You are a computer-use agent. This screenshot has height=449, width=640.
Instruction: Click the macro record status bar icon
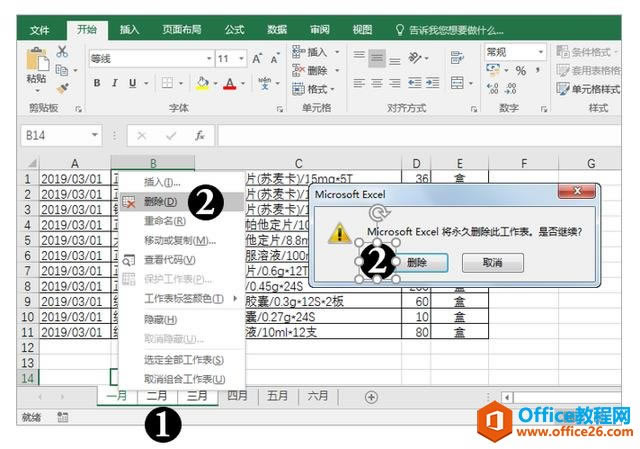tap(62, 417)
